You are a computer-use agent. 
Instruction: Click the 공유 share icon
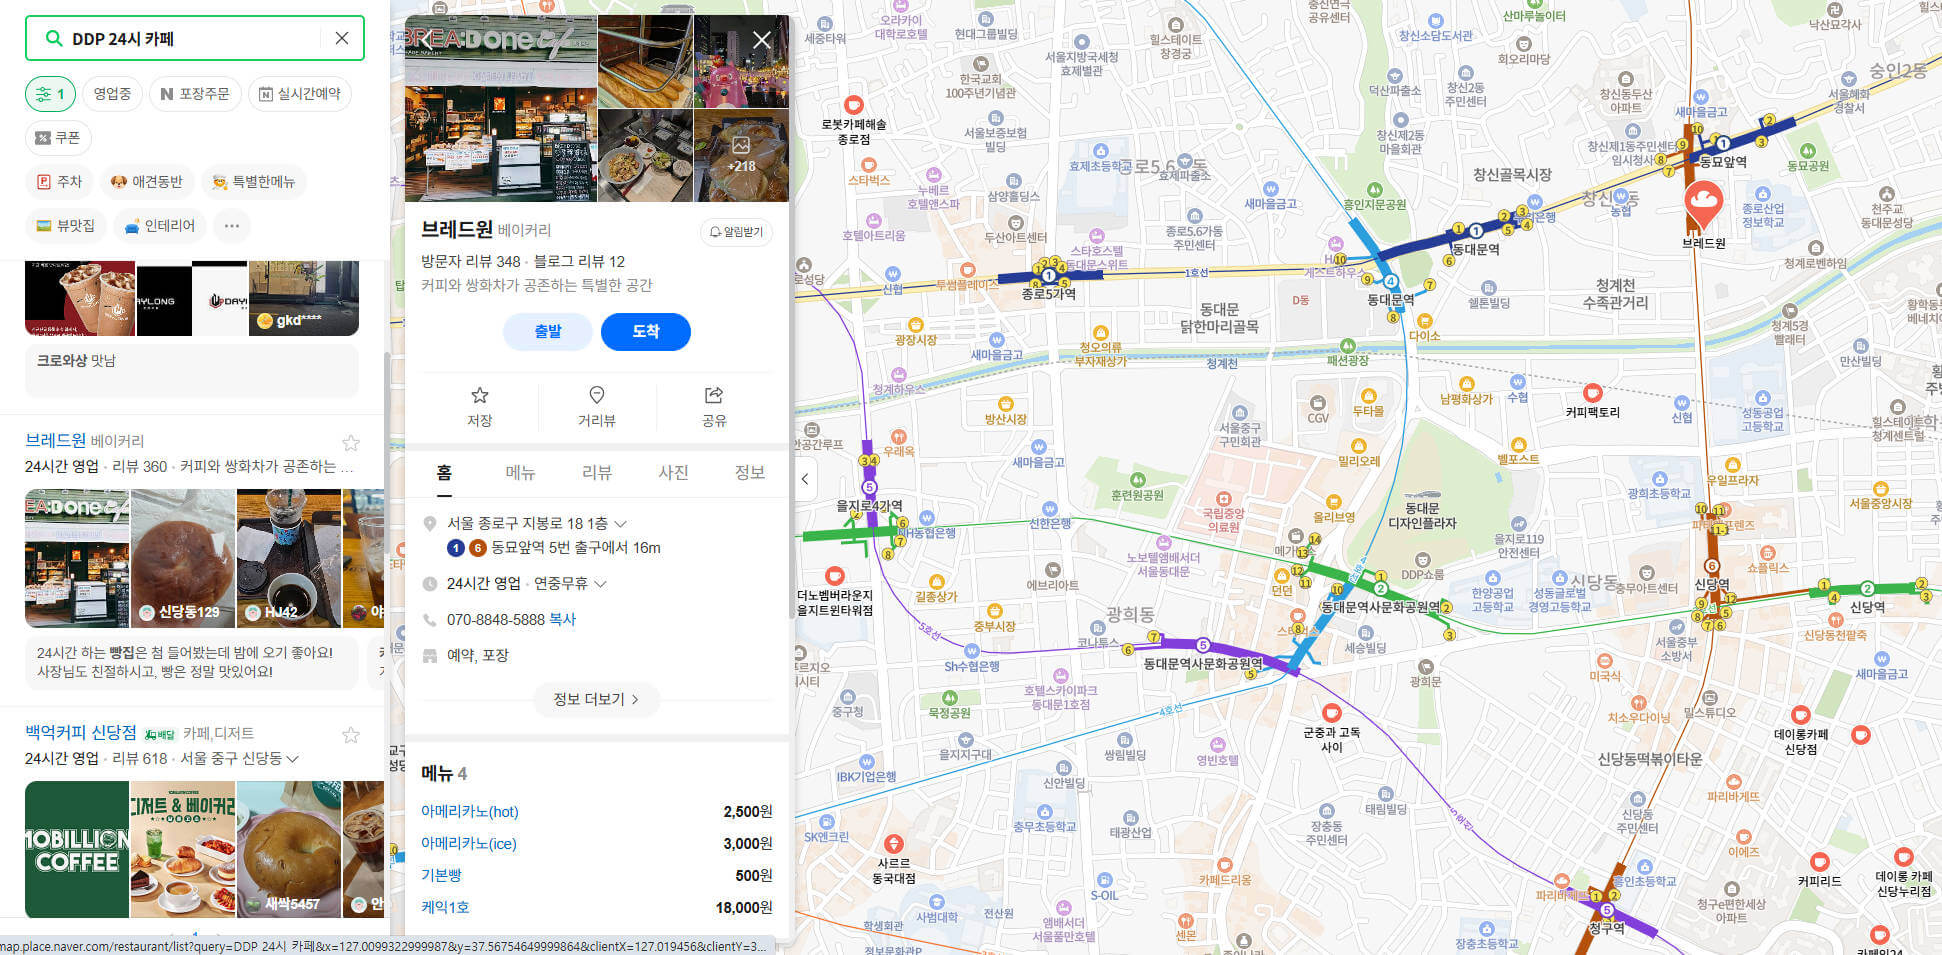[713, 396]
